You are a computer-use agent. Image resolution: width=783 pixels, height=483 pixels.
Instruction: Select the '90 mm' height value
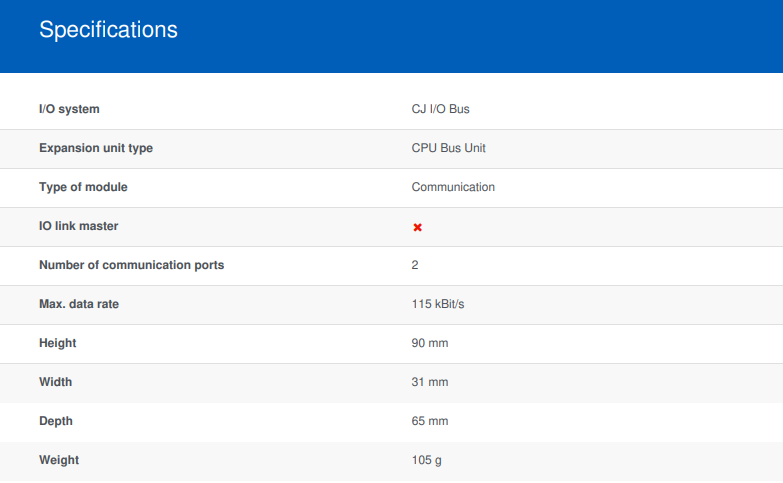(430, 343)
